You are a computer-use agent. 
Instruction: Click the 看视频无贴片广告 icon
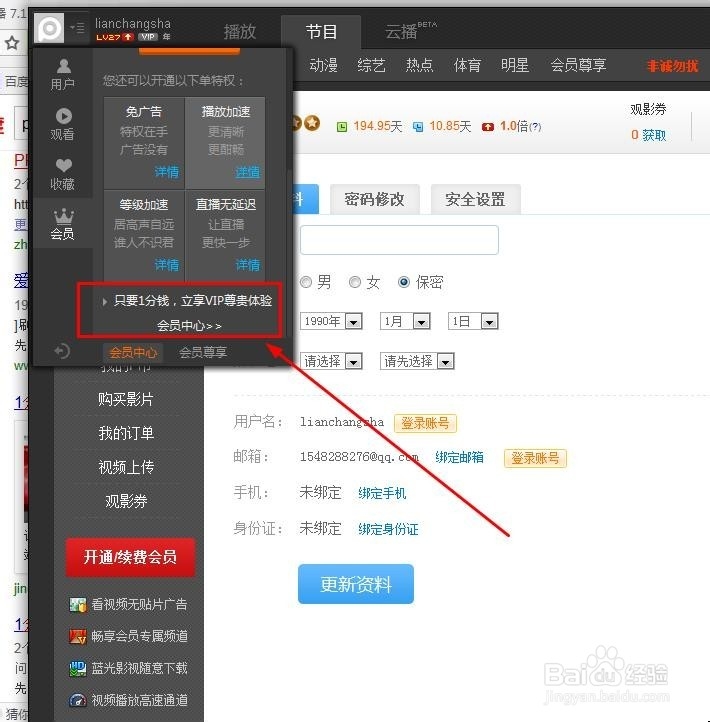coord(78,605)
